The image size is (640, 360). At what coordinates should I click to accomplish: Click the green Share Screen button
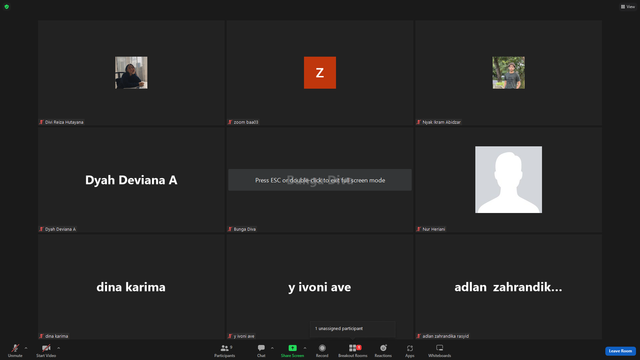pyautogui.click(x=292, y=350)
